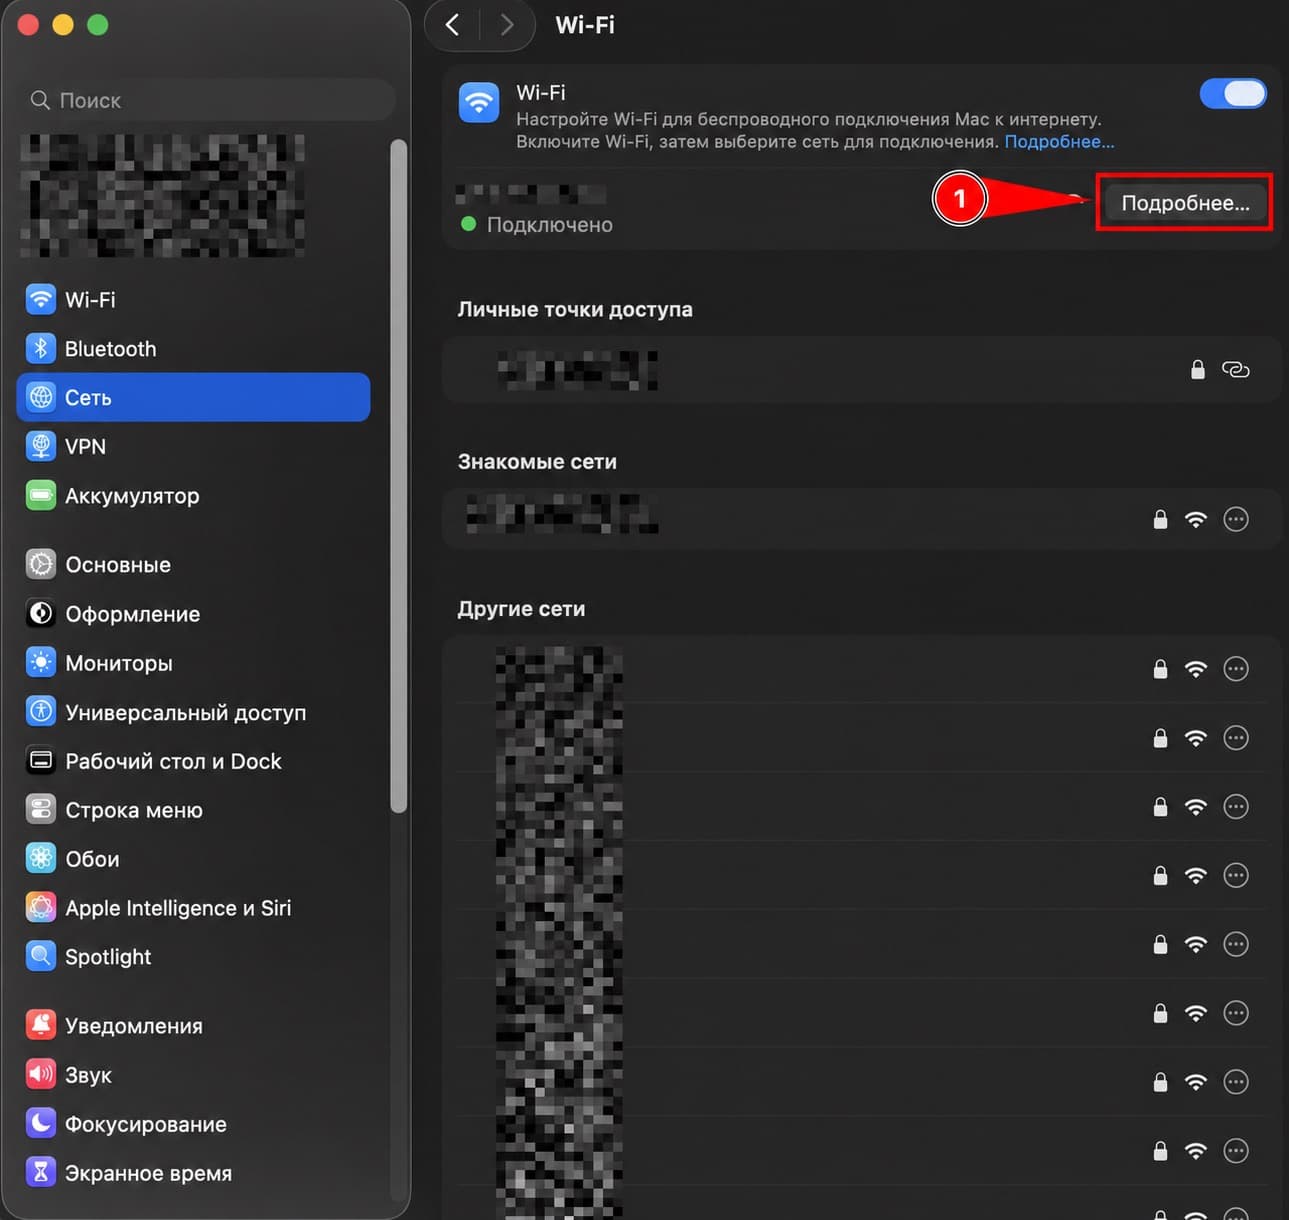Click the Личные точки доступа heading
The height and width of the screenshot is (1220, 1289).
575,309
